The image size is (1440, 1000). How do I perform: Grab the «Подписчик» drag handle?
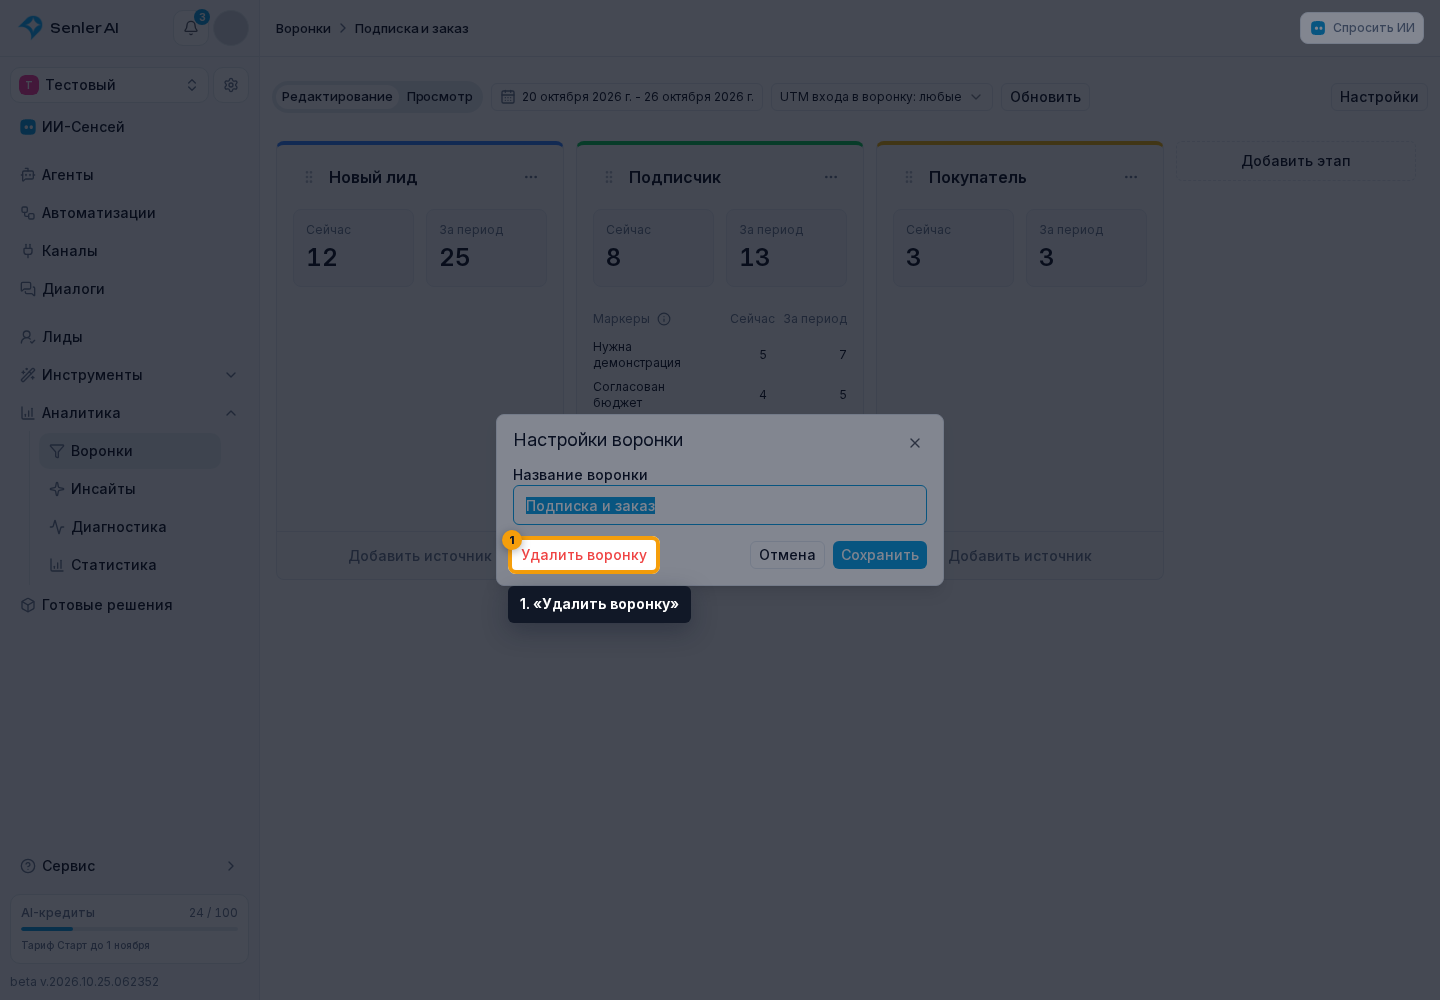click(609, 177)
